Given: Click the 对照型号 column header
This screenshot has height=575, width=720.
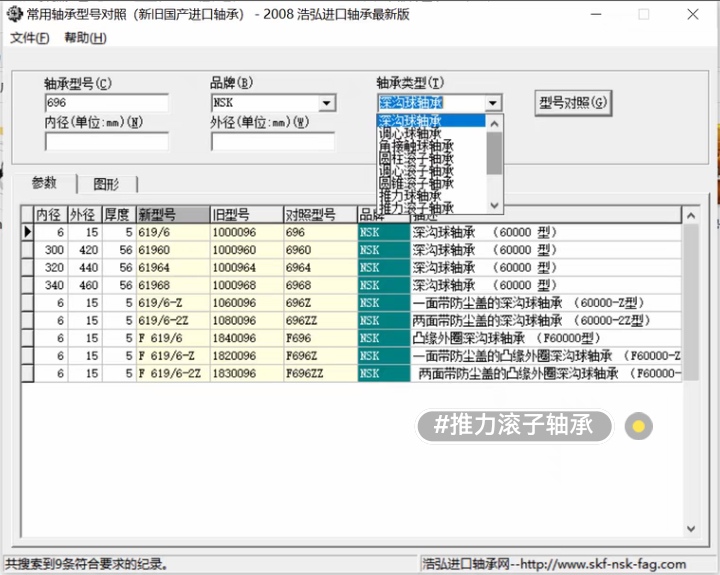Looking at the screenshot, I should coord(321,214).
